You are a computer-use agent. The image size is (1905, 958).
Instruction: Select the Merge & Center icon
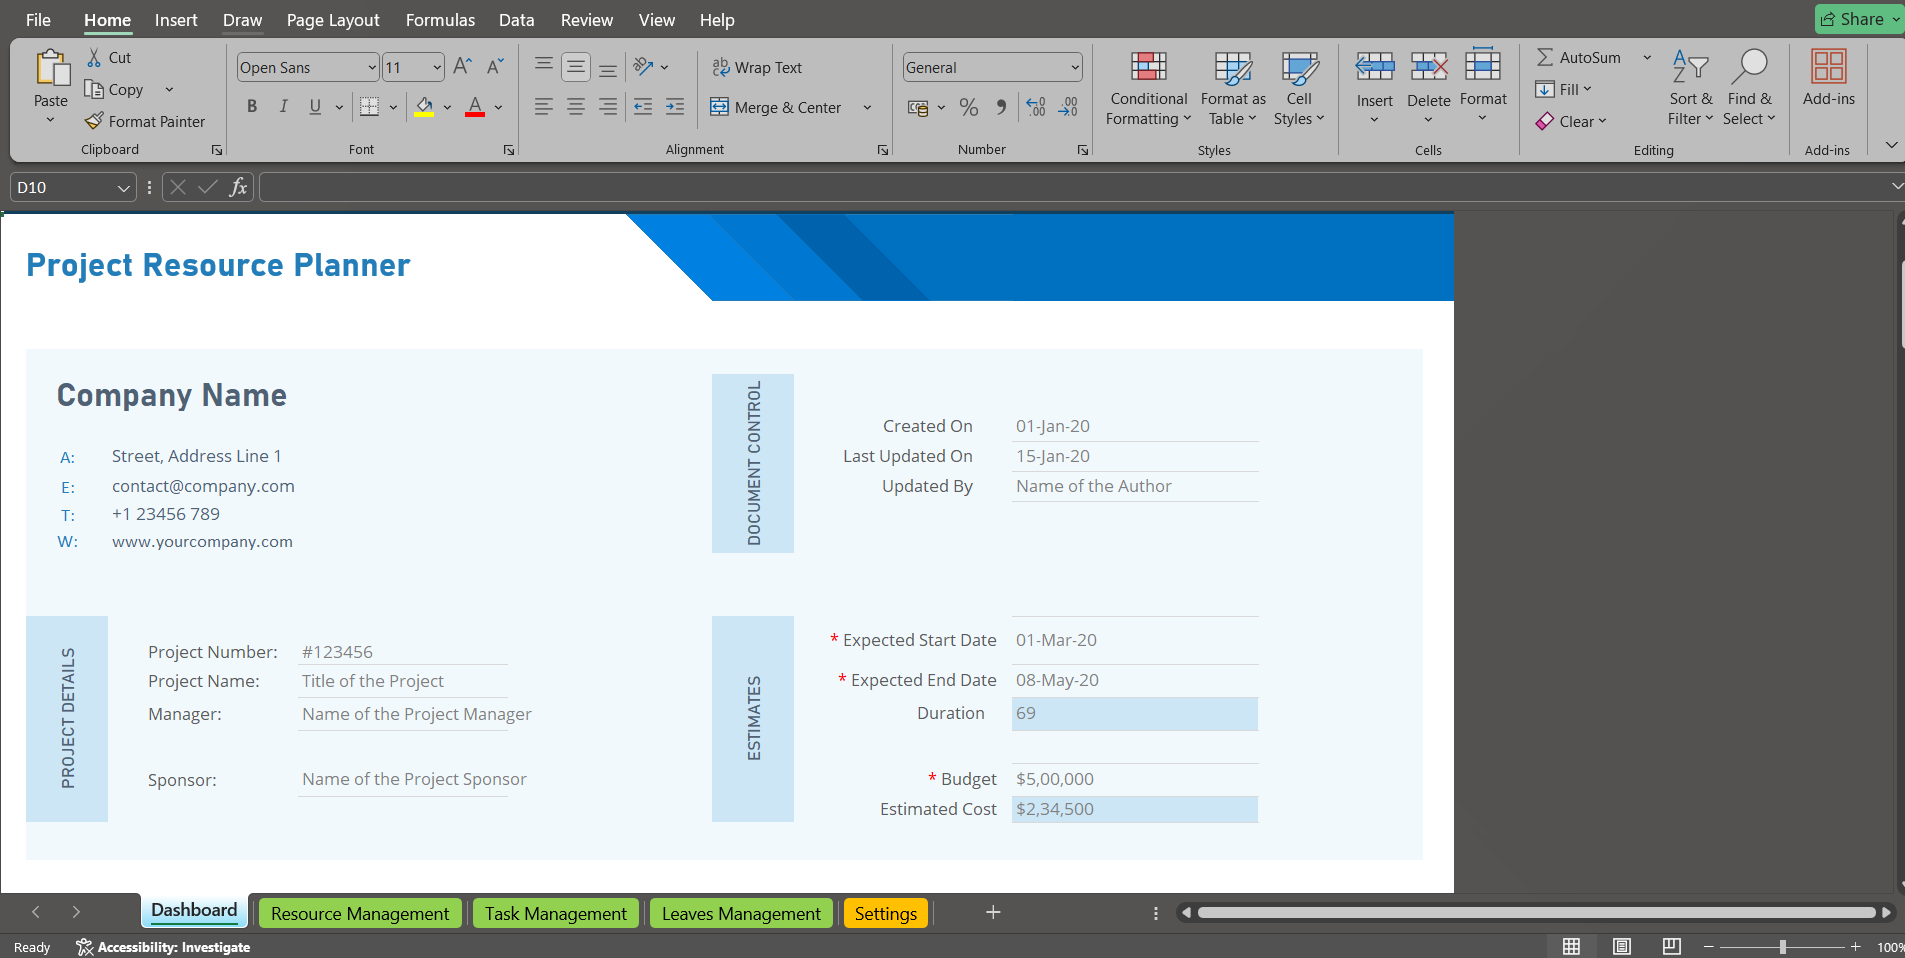(719, 107)
